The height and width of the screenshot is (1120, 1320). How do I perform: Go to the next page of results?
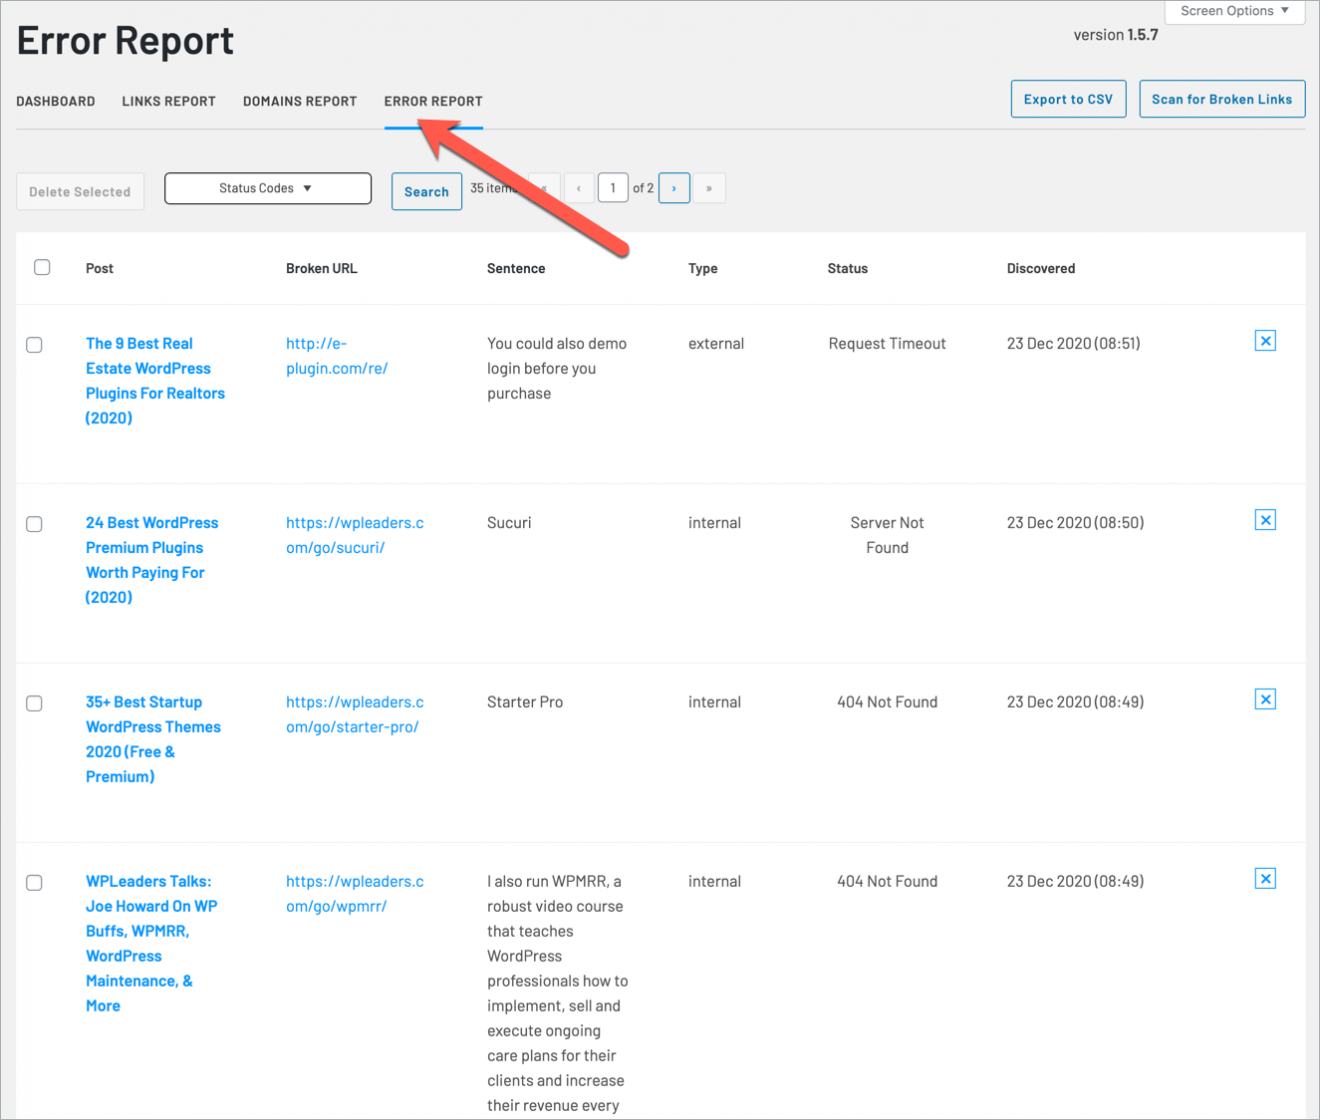674,187
